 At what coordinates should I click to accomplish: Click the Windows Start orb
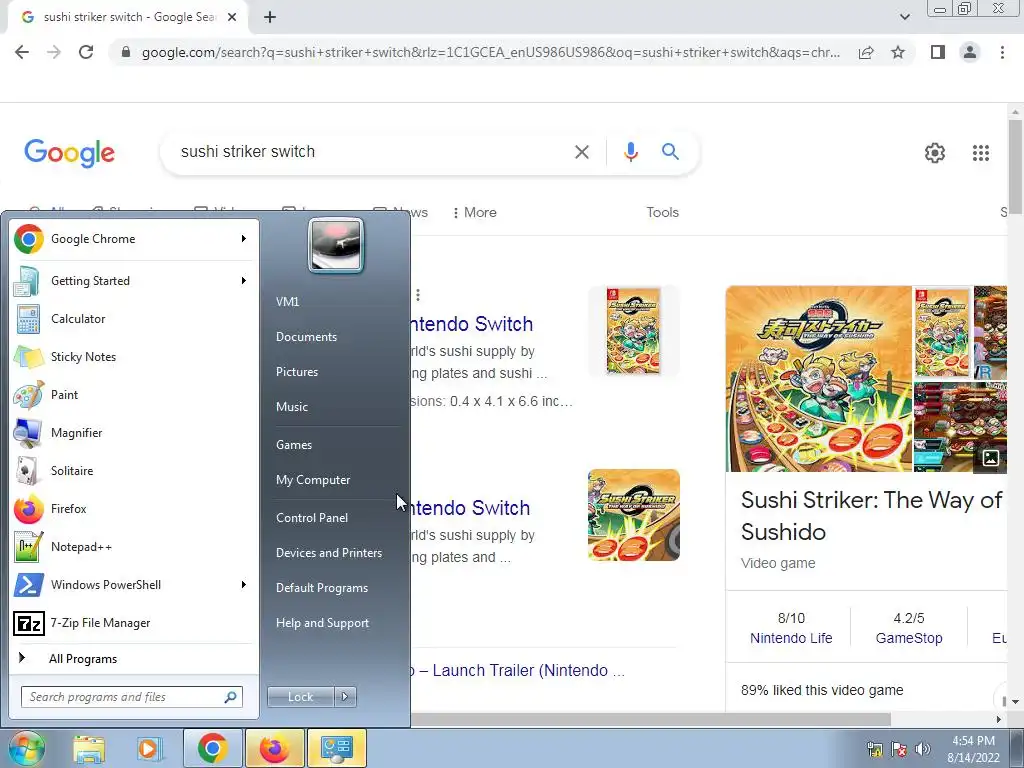[27, 748]
